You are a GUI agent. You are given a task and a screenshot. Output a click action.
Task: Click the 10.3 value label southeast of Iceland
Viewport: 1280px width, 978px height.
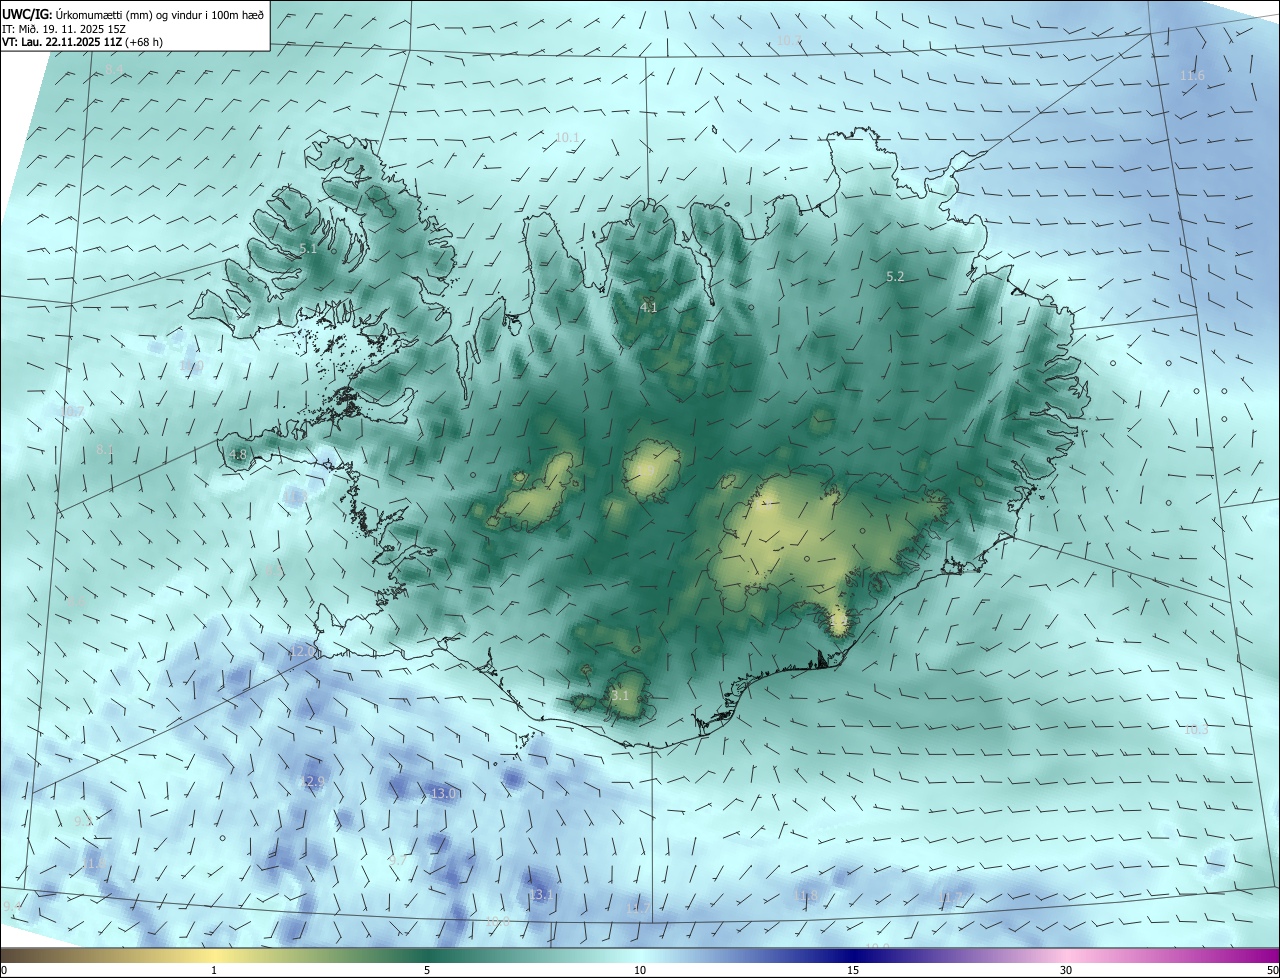pos(1196,730)
